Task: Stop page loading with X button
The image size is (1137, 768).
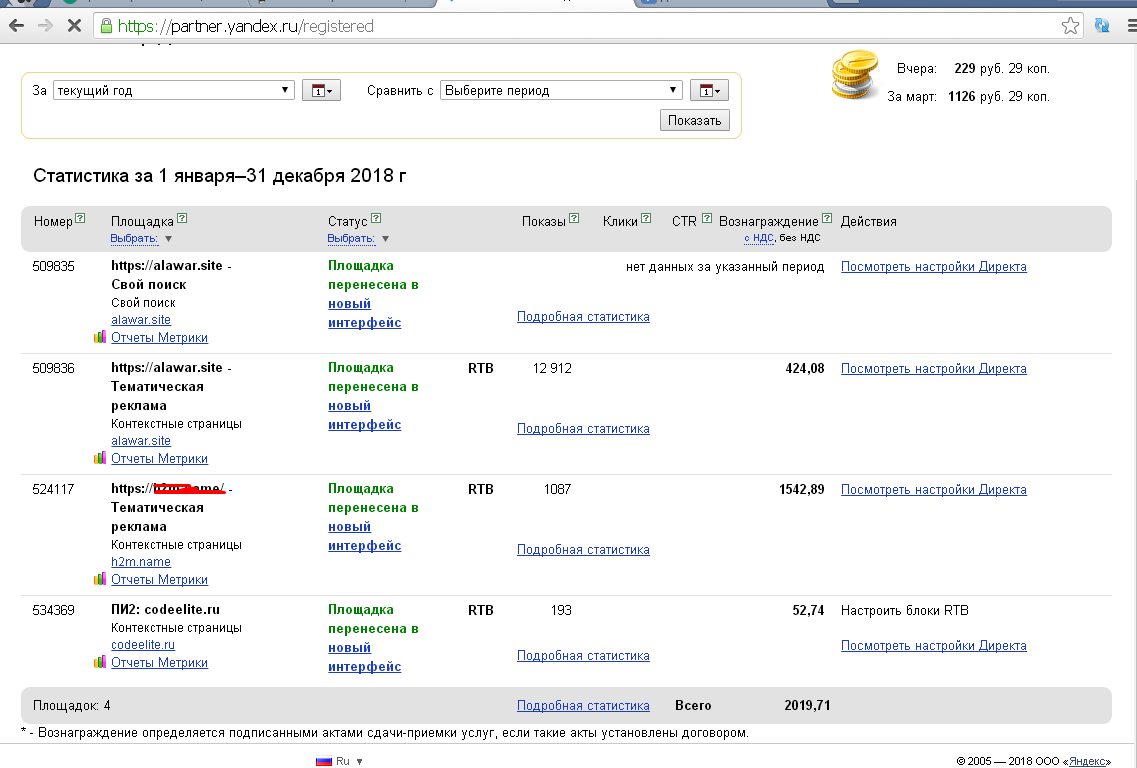Action: pos(74,26)
